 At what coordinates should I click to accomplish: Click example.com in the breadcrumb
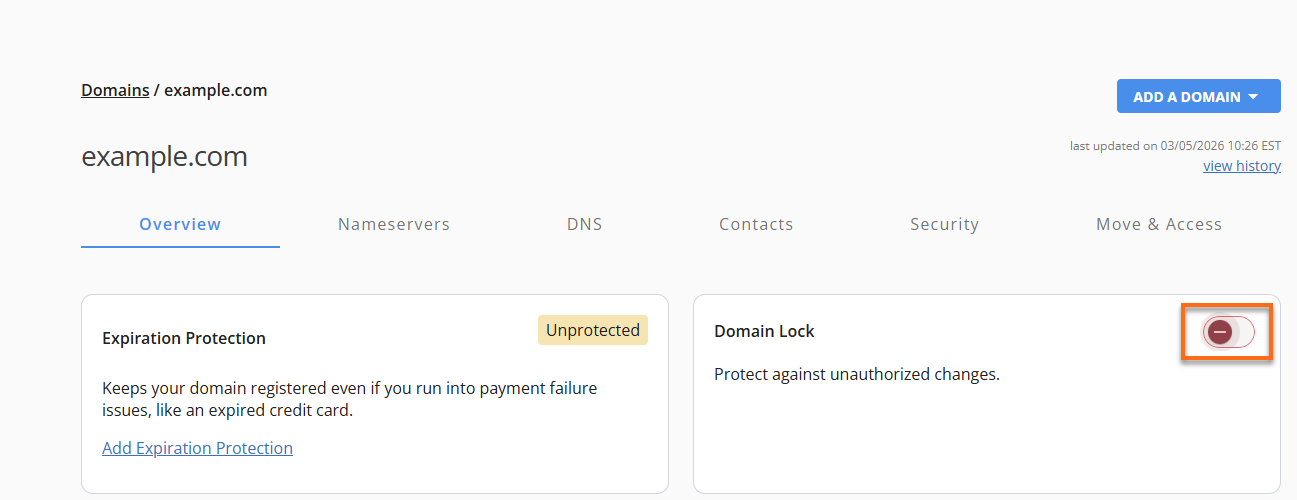point(215,90)
